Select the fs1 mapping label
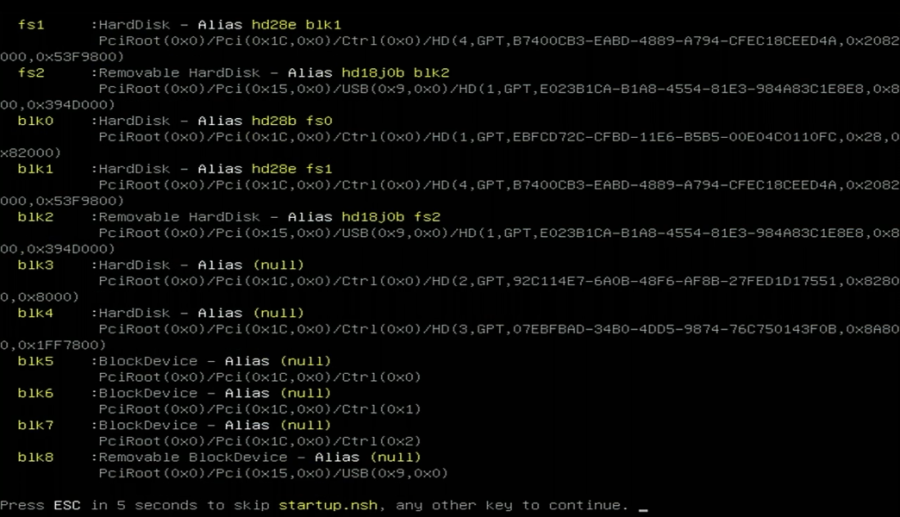 click(x=31, y=25)
